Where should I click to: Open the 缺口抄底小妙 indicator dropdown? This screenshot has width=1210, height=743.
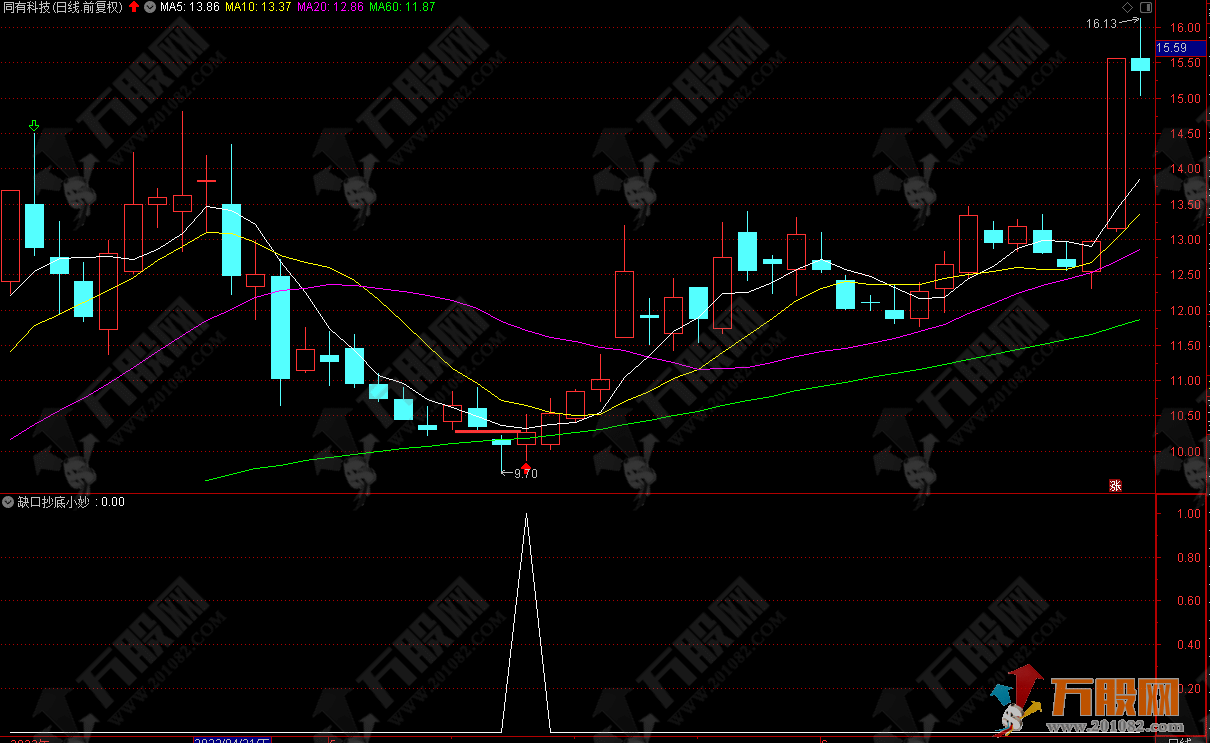[9, 502]
